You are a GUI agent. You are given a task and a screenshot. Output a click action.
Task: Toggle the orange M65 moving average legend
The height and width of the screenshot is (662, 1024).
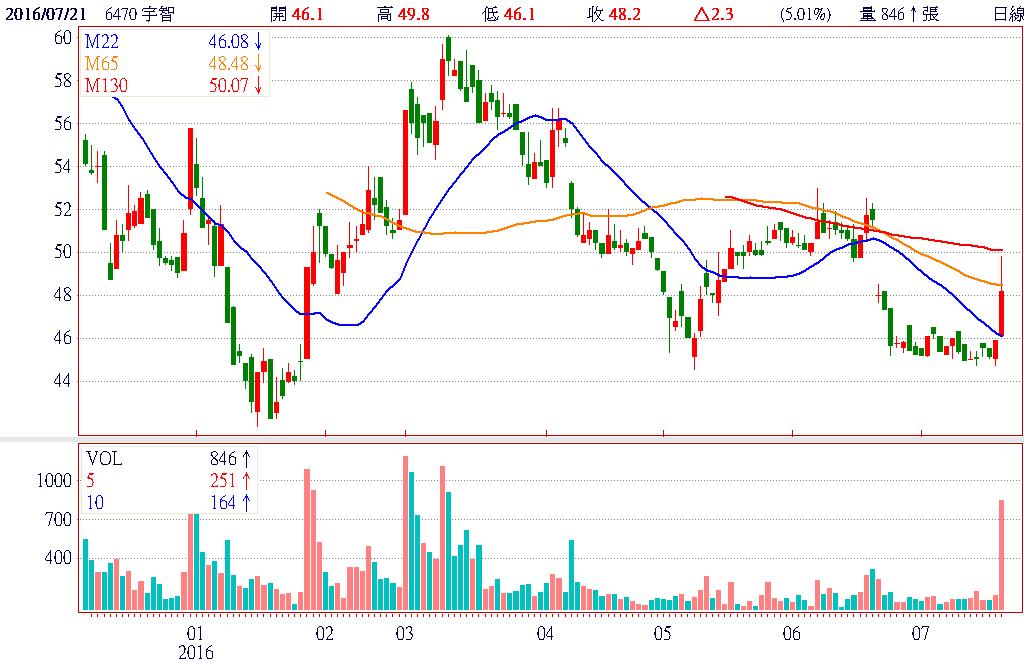[x=100, y=64]
